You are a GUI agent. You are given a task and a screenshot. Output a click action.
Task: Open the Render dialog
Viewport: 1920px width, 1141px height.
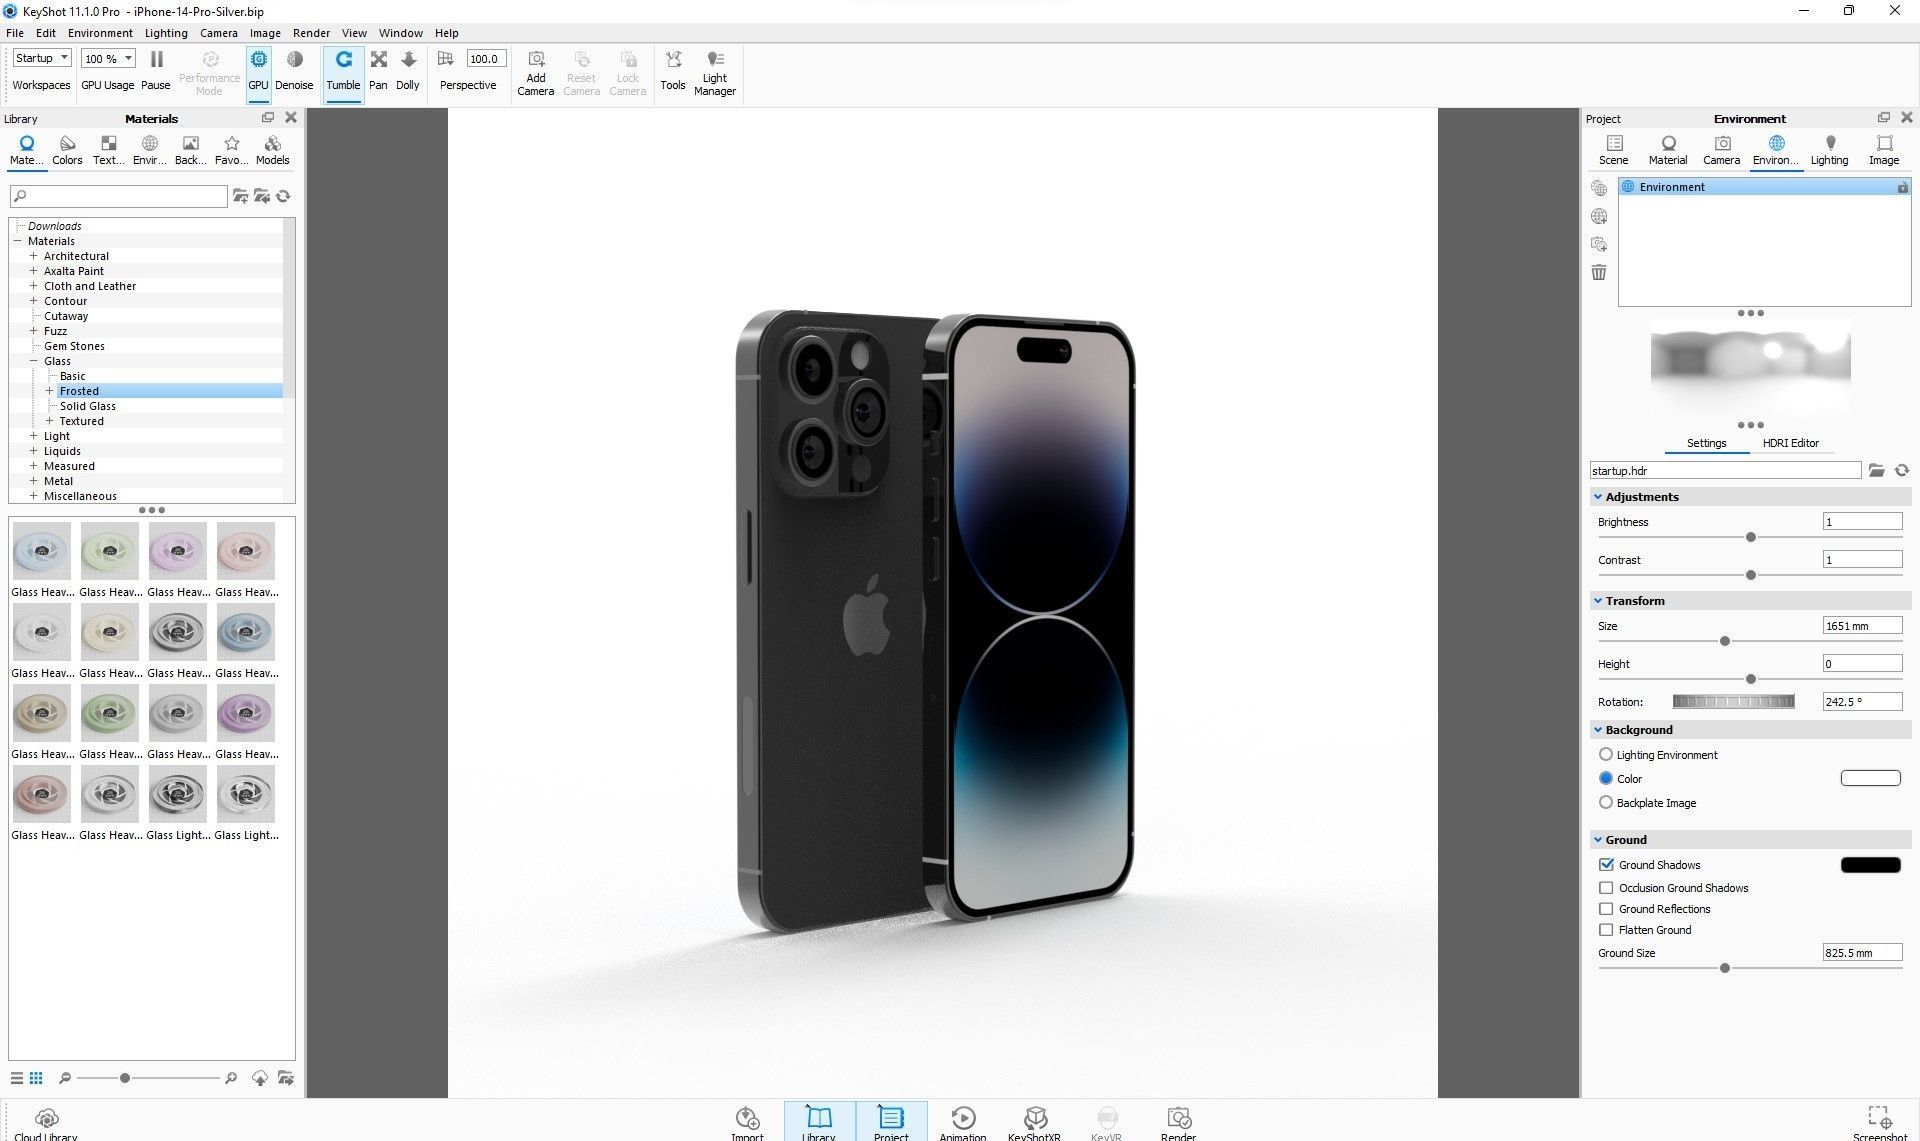click(x=1178, y=1124)
